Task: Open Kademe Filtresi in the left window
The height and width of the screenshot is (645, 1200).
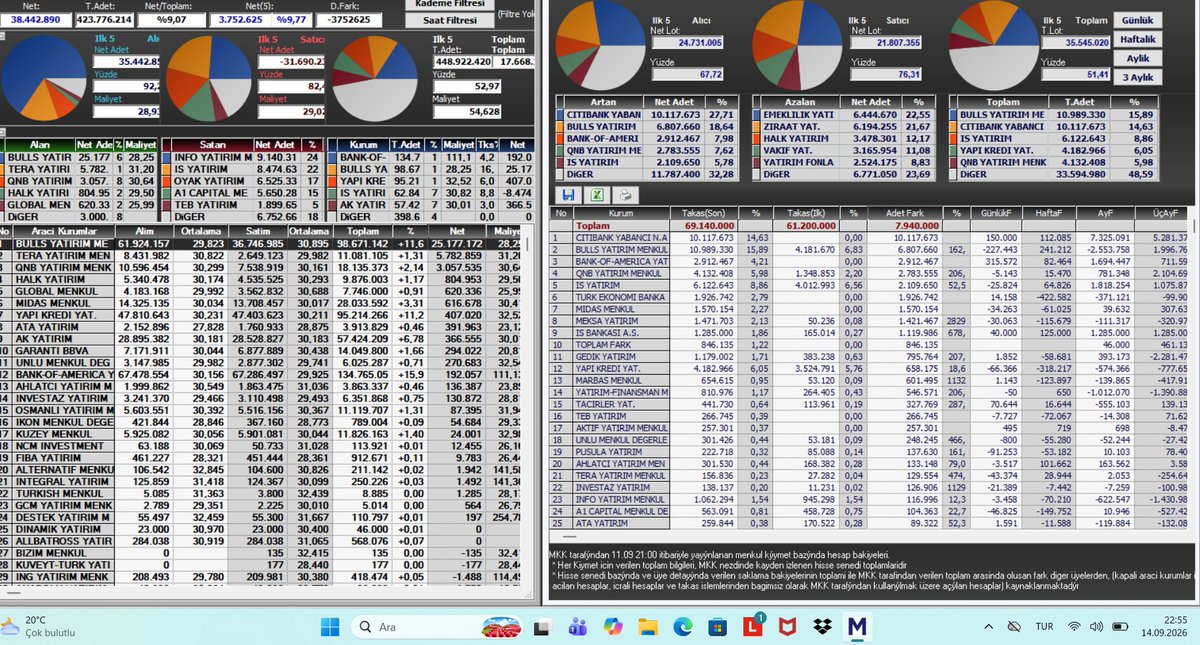Action: (x=449, y=5)
